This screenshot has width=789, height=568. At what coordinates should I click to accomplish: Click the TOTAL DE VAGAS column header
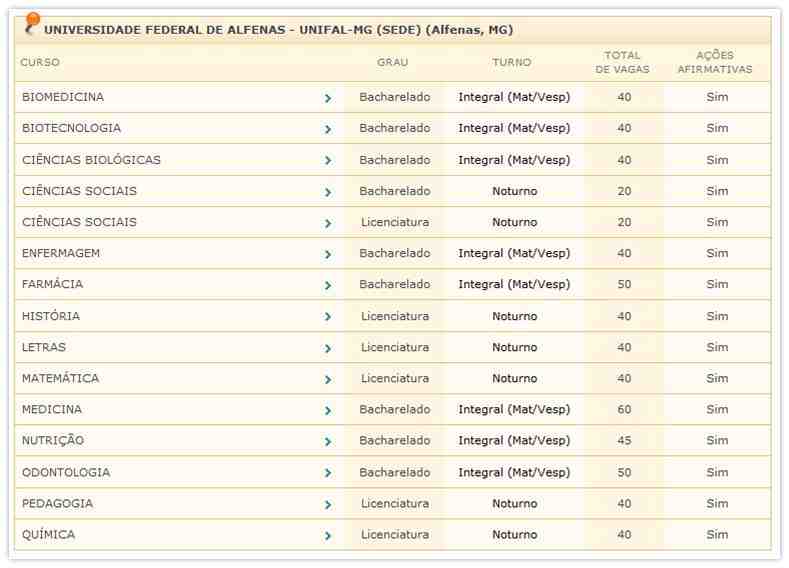pyautogui.click(x=623, y=62)
